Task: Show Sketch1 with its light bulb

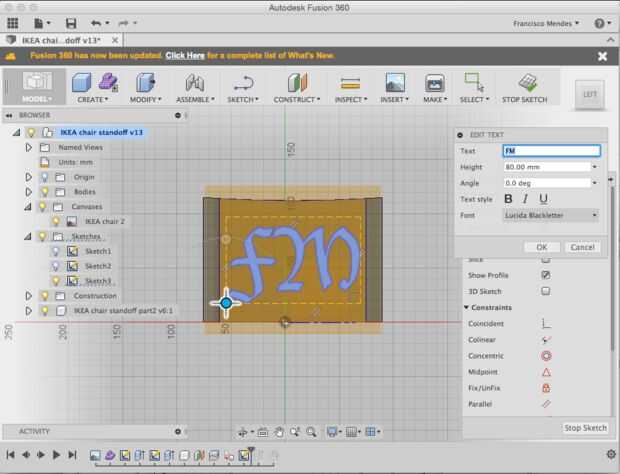Action: [x=56, y=251]
